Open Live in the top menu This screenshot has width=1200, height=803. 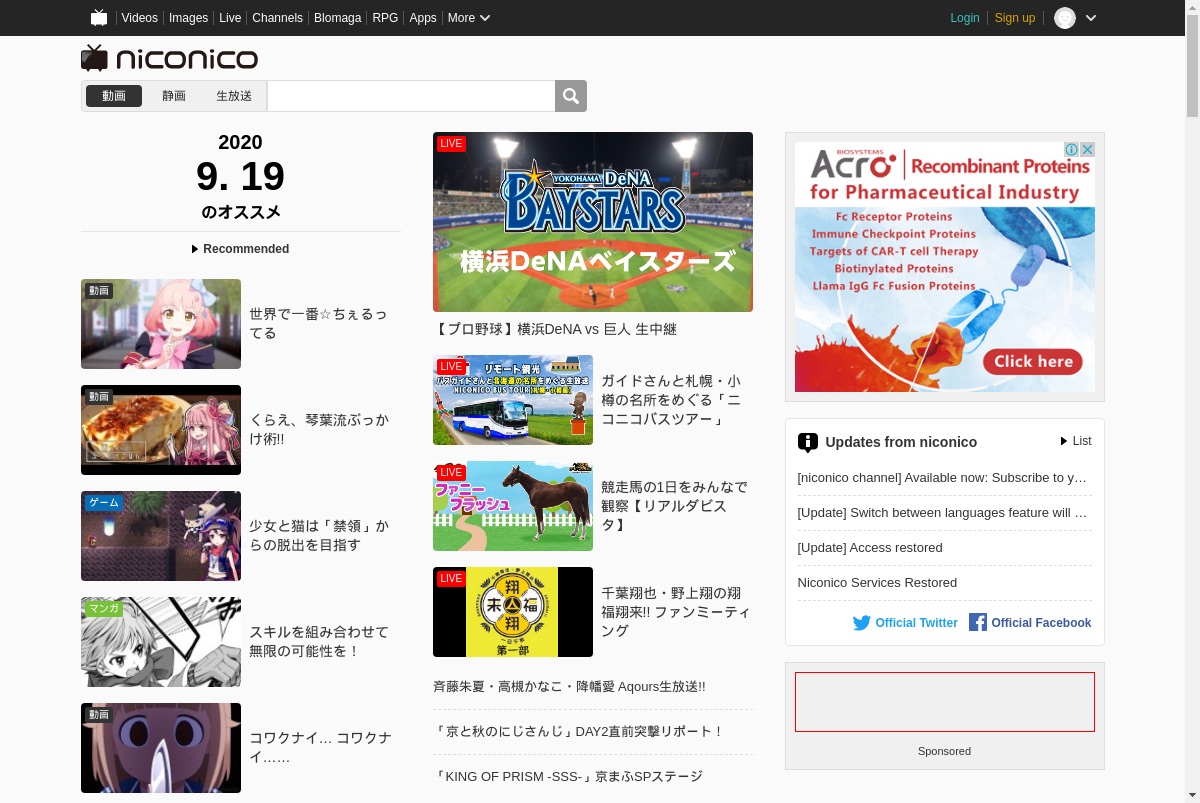point(230,18)
